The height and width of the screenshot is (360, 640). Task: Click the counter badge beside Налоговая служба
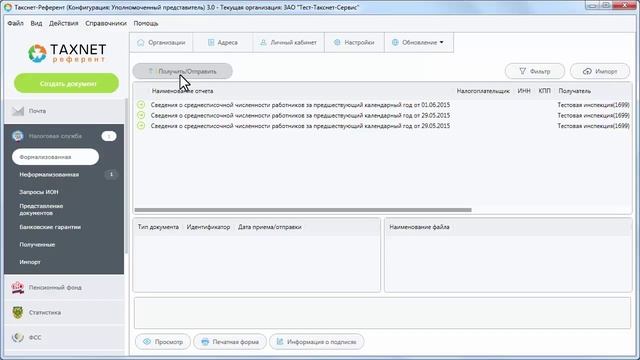click(109, 136)
